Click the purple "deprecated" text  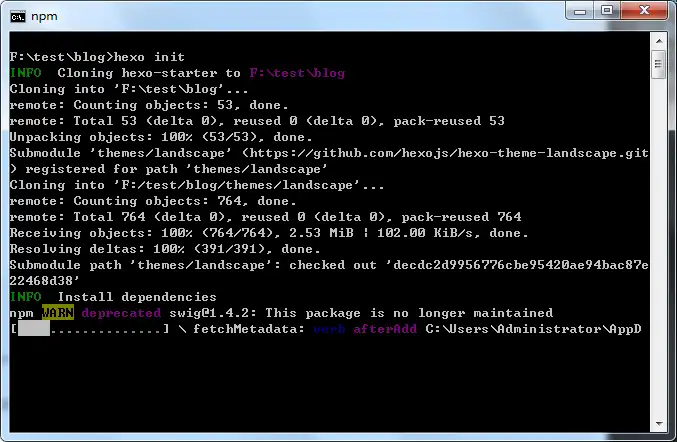[x=121, y=313]
